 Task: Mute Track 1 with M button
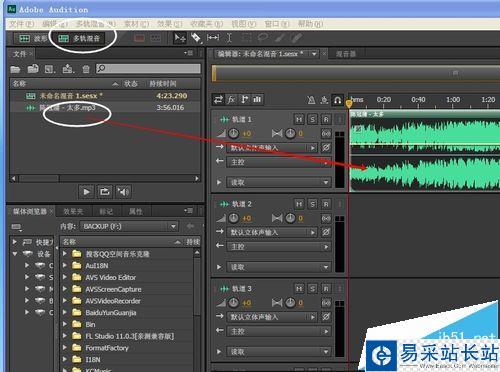pos(299,119)
